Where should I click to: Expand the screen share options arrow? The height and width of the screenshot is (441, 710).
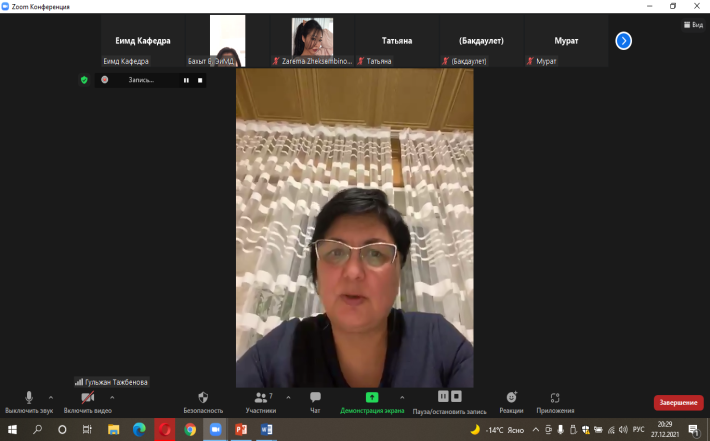[402, 397]
